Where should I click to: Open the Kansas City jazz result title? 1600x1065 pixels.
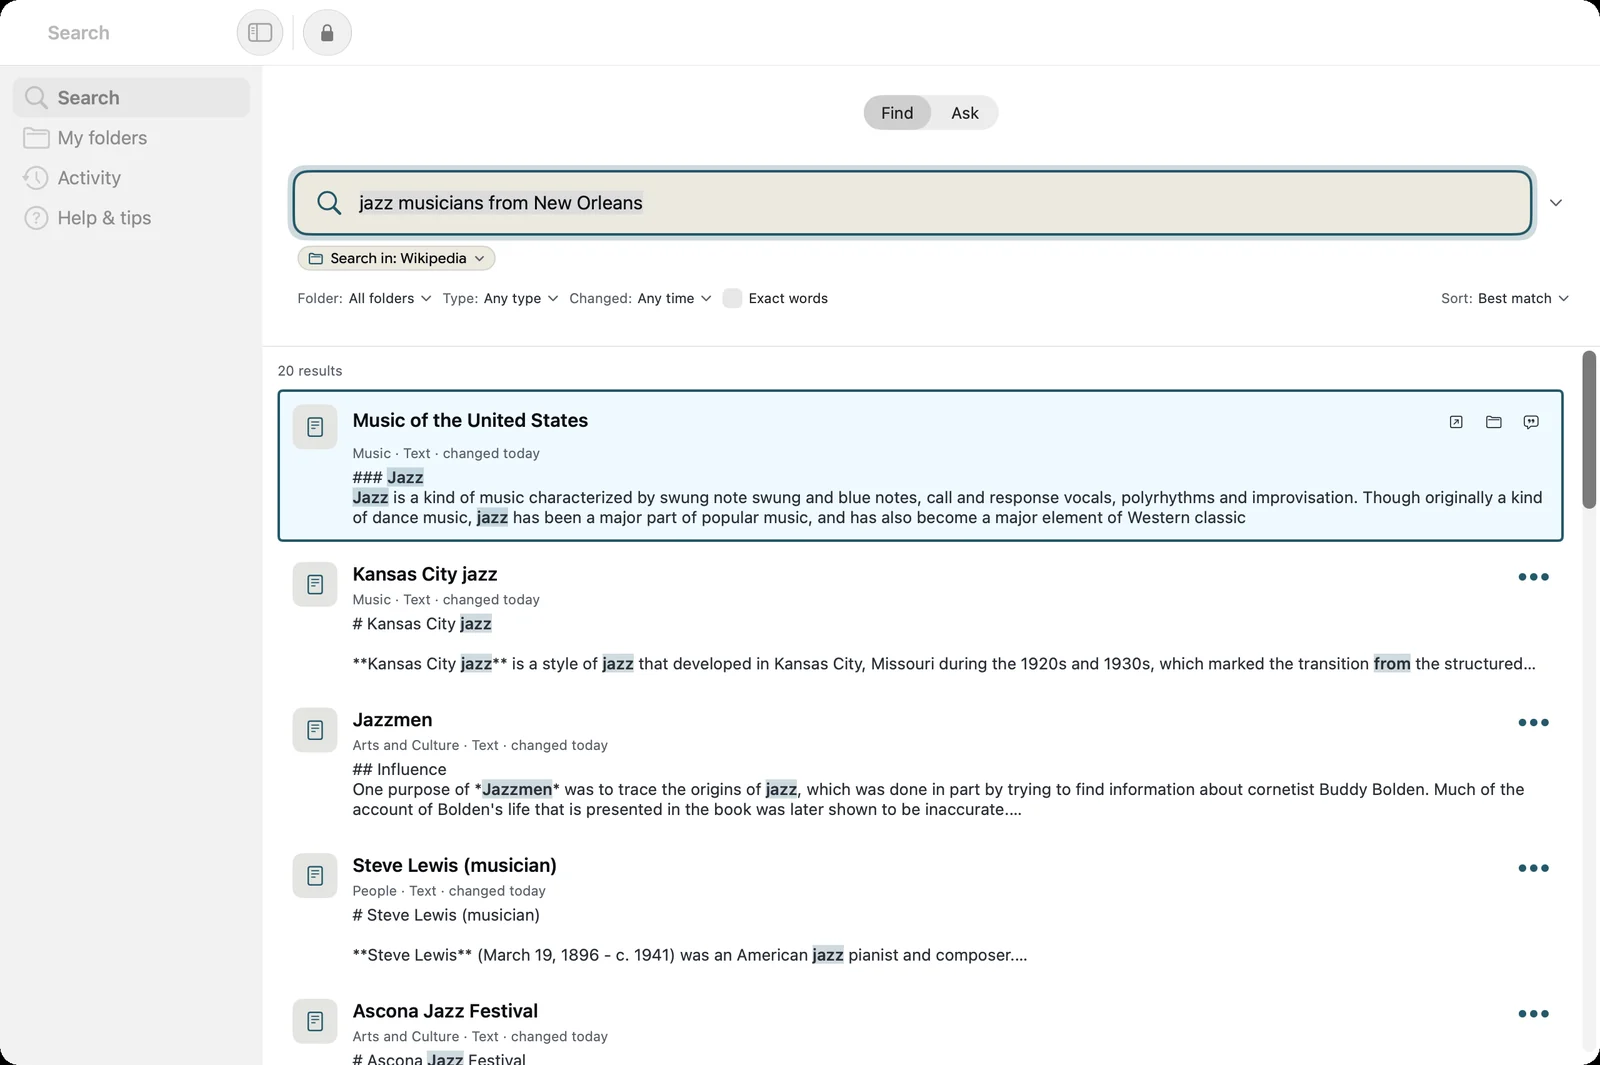tap(425, 574)
